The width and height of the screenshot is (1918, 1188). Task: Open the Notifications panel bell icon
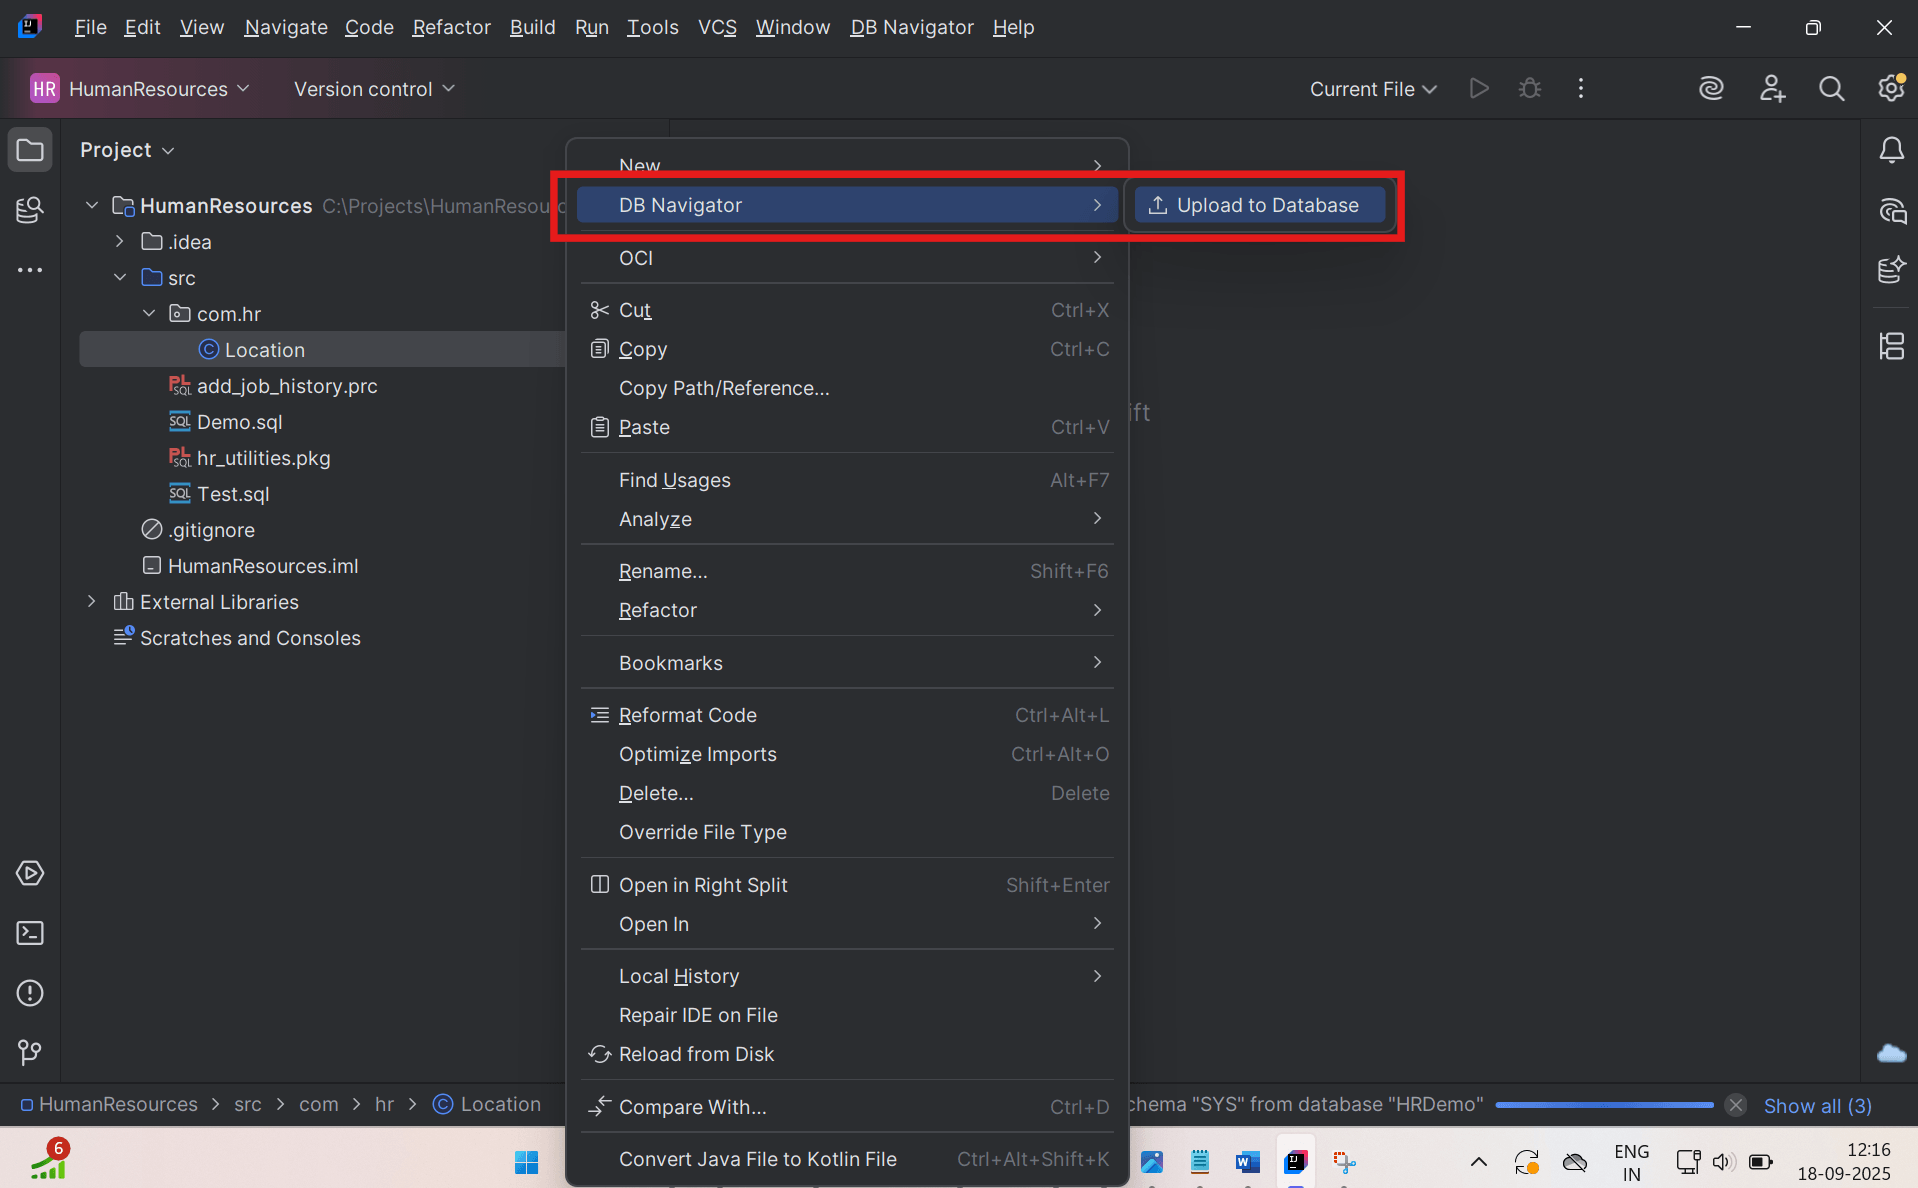click(1891, 149)
